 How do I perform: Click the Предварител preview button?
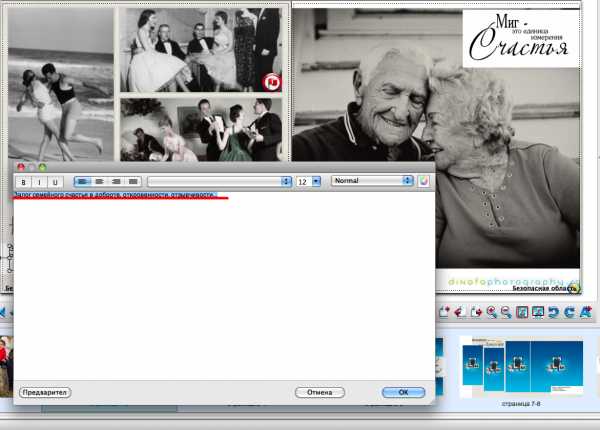click(45, 393)
